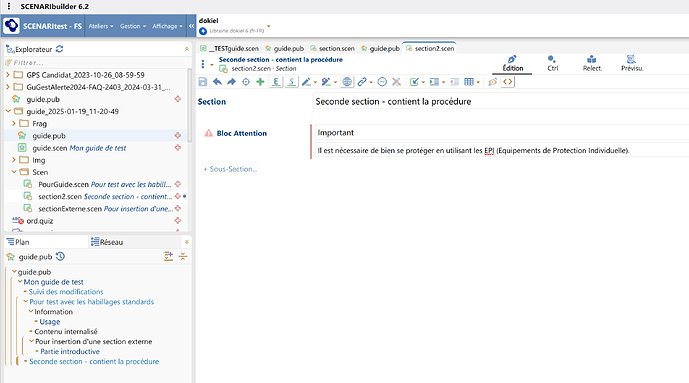Open the dokiel library dropdown arrow

pyautogui.click(x=268, y=26)
